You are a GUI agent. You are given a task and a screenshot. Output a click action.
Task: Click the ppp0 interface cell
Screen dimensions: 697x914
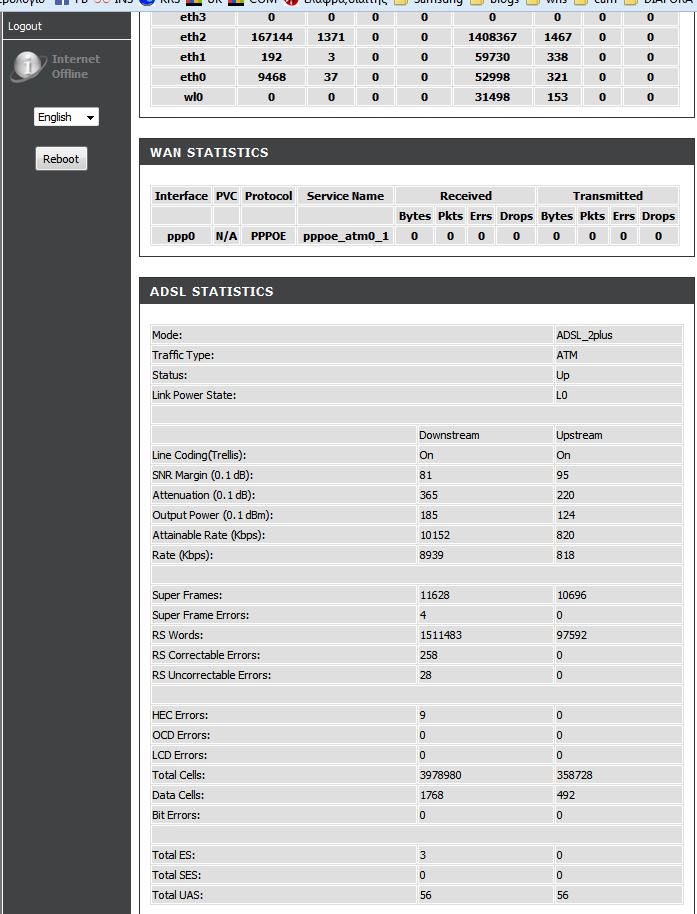[x=181, y=236]
